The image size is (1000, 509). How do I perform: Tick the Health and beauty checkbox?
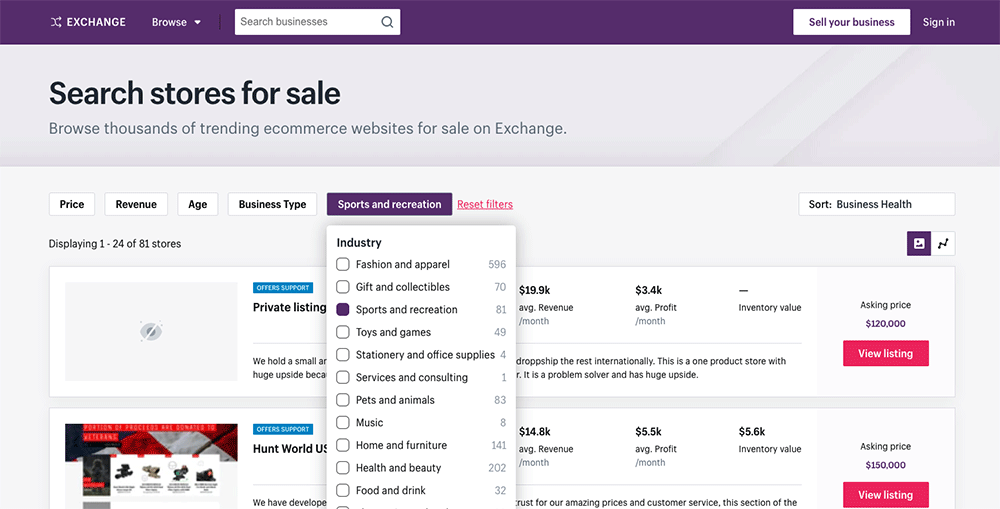(x=343, y=468)
